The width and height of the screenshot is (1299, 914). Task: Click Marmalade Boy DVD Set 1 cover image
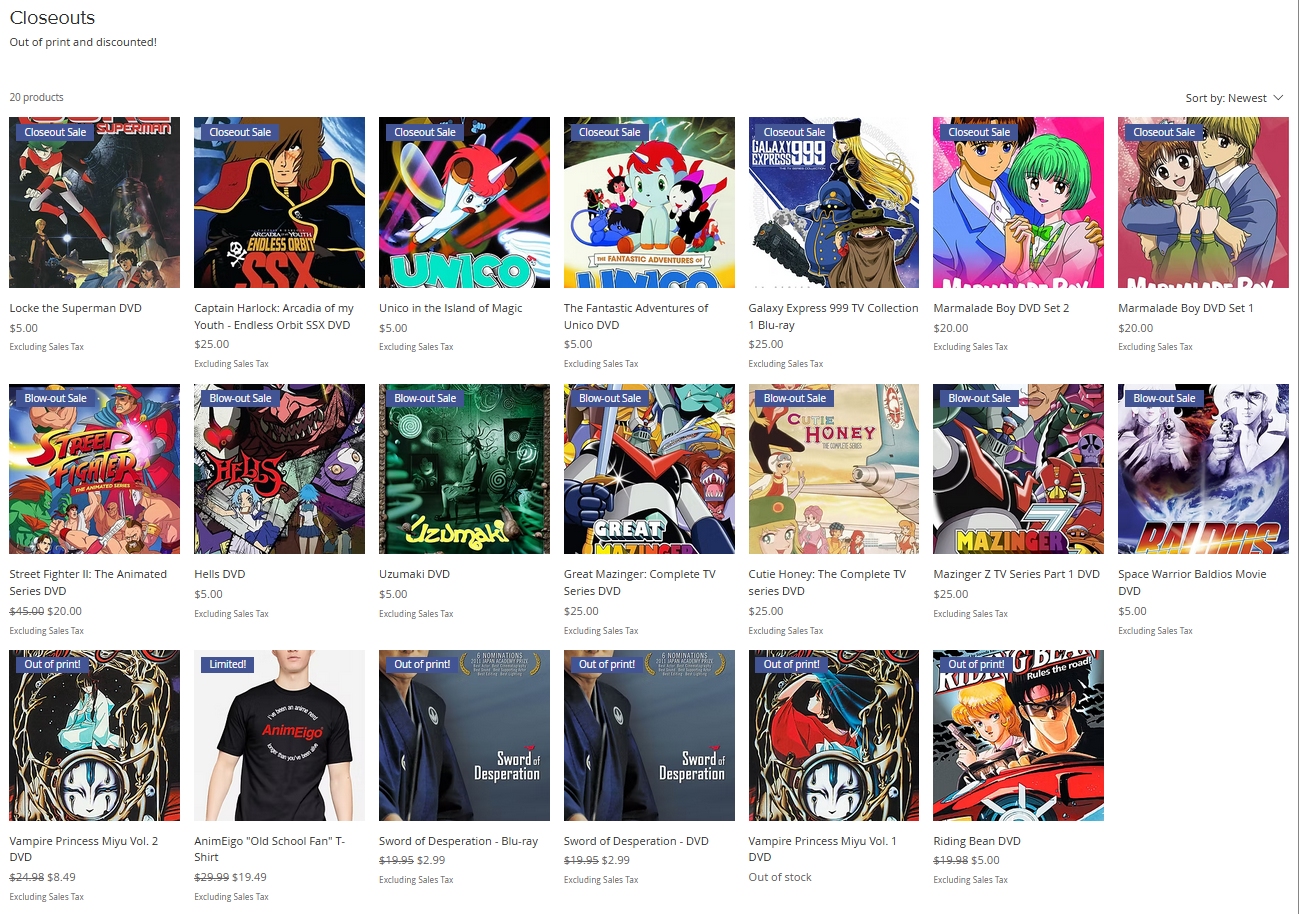pyautogui.click(x=1203, y=203)
